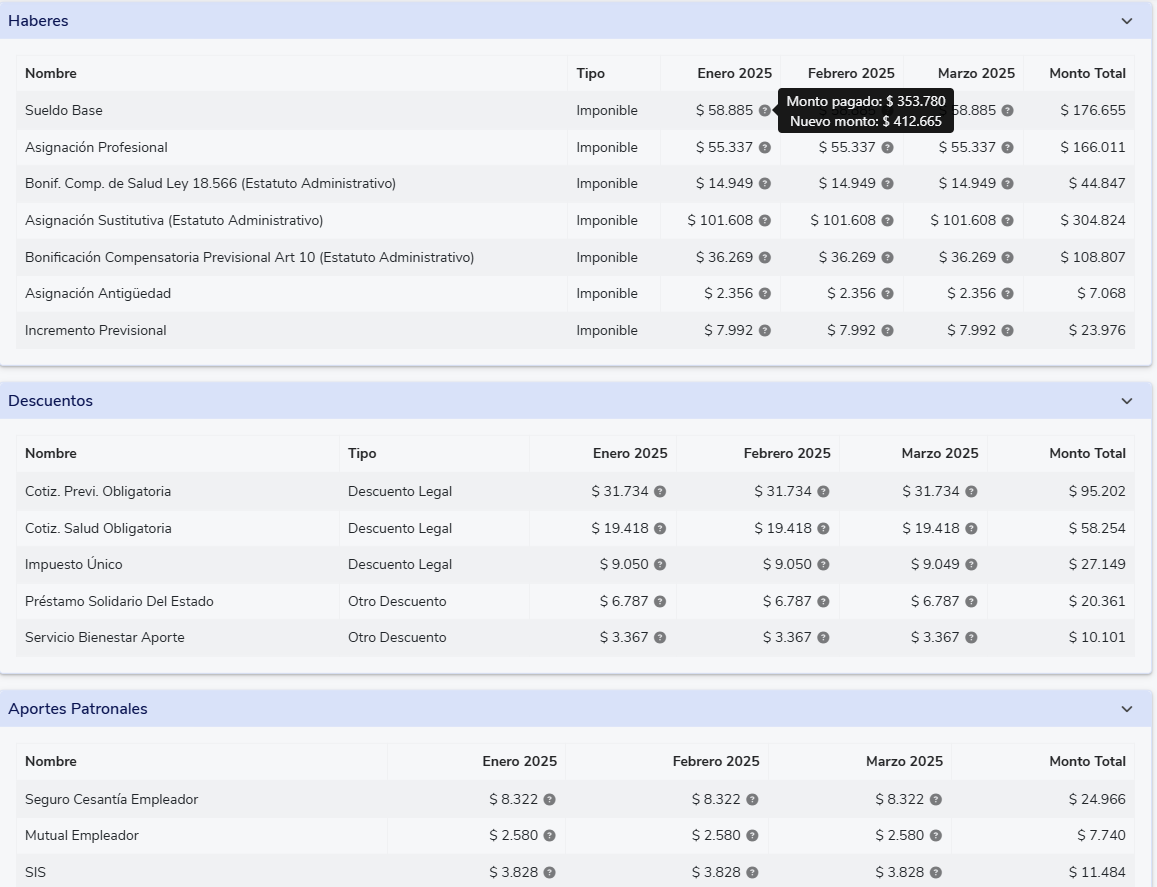Click the Cotiz. Salud Obligatoria row name
Screen dimensions: 1157x887
[98, 528]
